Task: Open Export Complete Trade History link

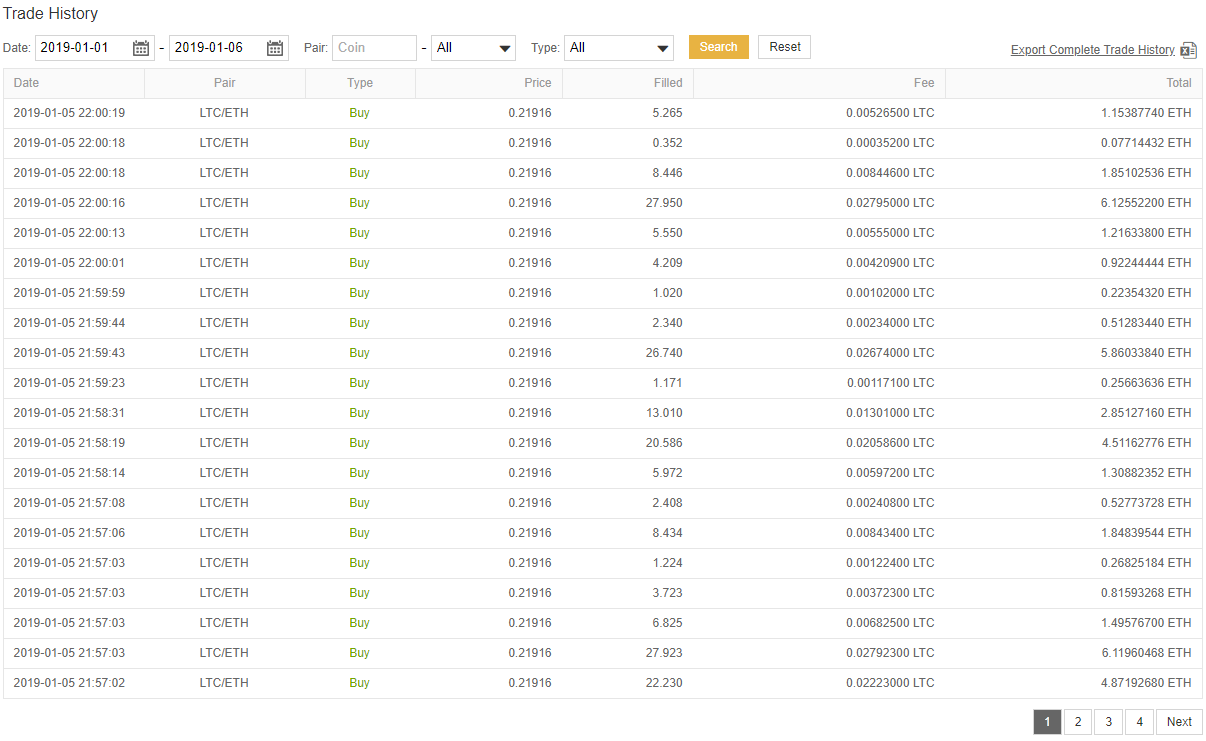Action: [x=1093, y=50]
